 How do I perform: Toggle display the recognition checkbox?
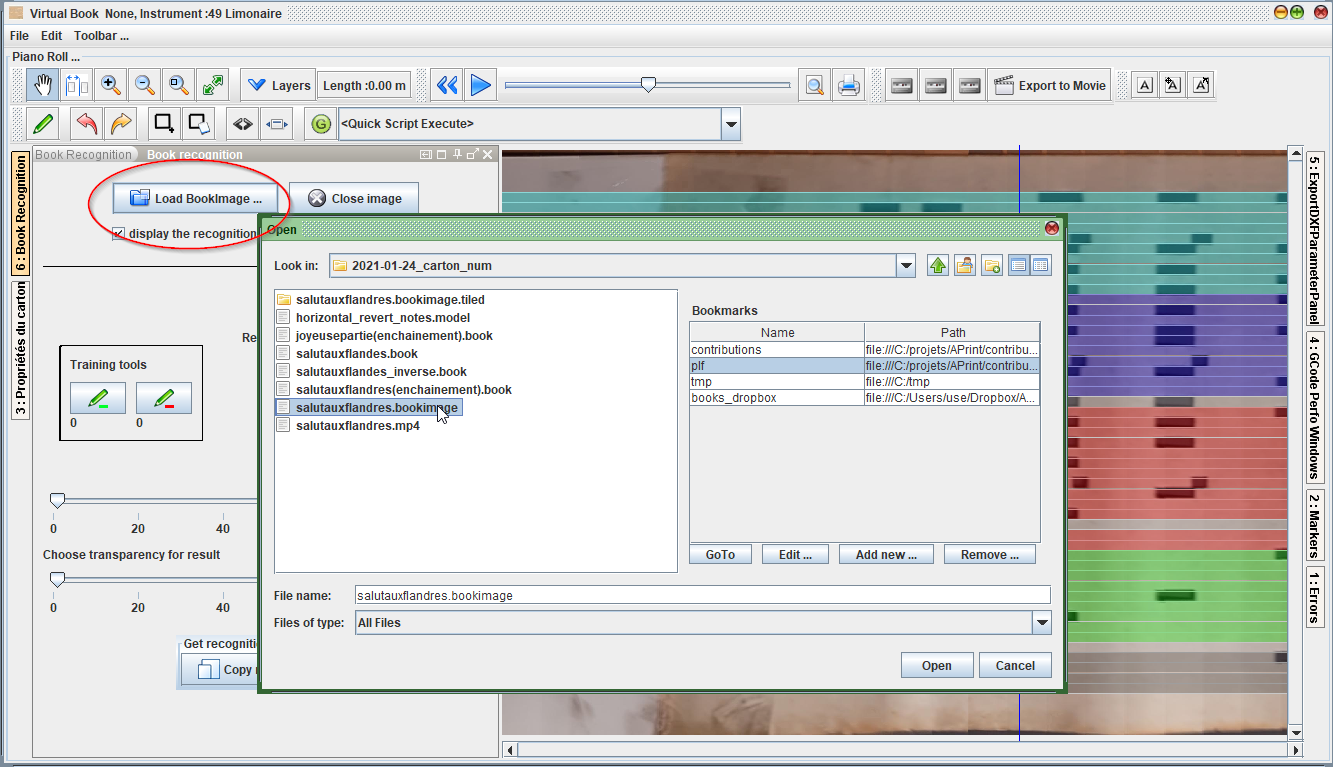pos(119,233)
